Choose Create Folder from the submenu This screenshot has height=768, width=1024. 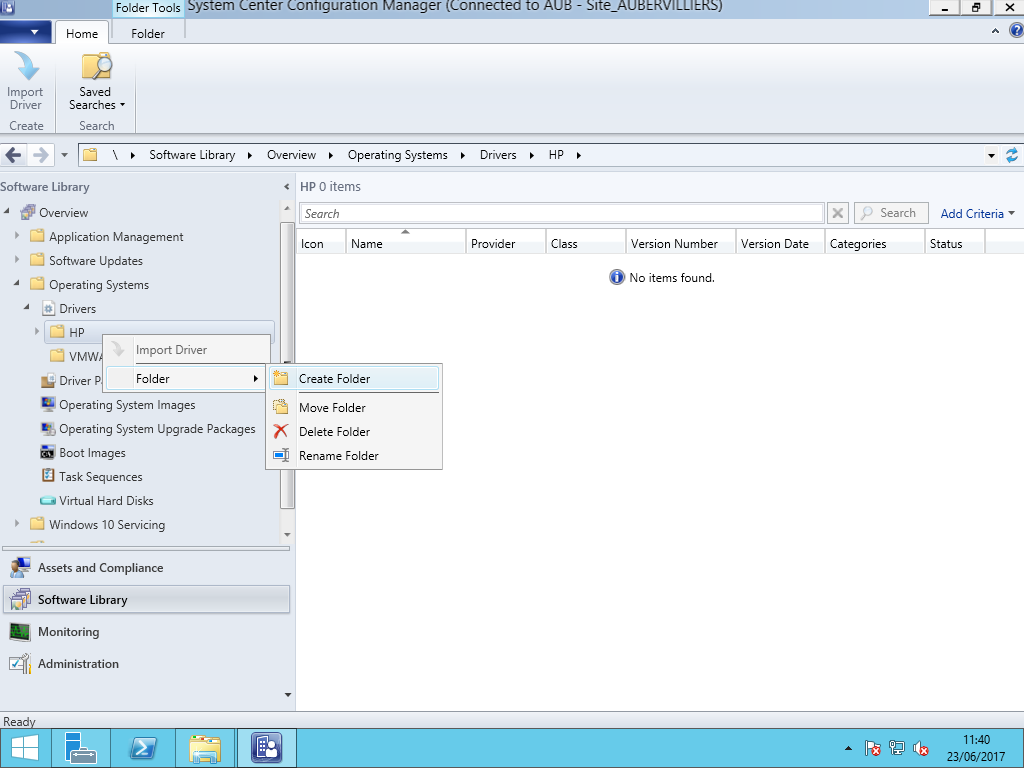(x=355, y=379)
